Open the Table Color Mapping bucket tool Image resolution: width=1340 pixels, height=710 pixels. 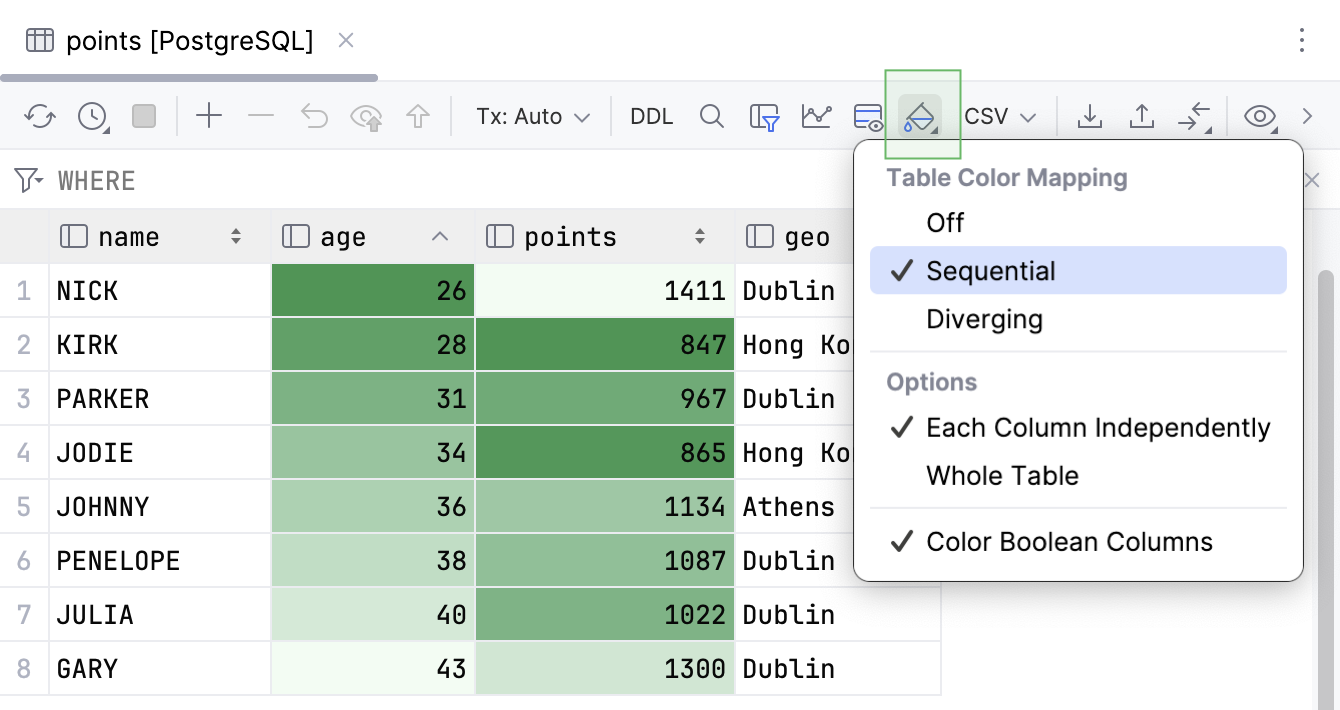[x=921, y=115]
